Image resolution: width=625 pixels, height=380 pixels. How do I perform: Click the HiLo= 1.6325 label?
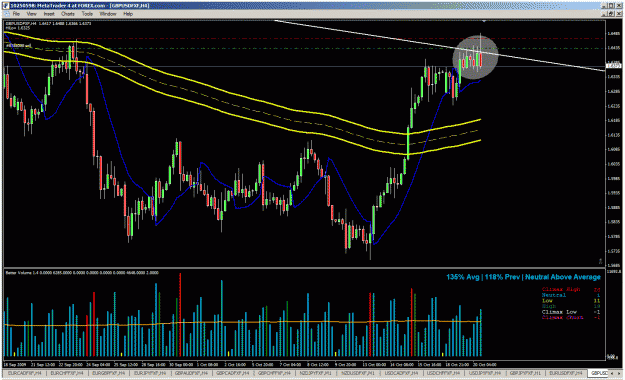(x=18, y=28)
